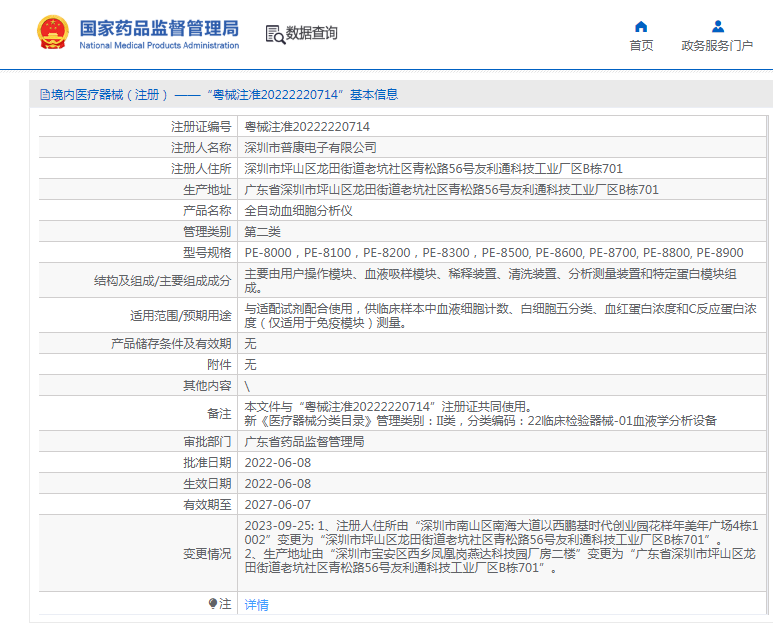Click the 注册证编号 row label
The width and height of the screenshot is (773, 624).
tap(201, 127)
